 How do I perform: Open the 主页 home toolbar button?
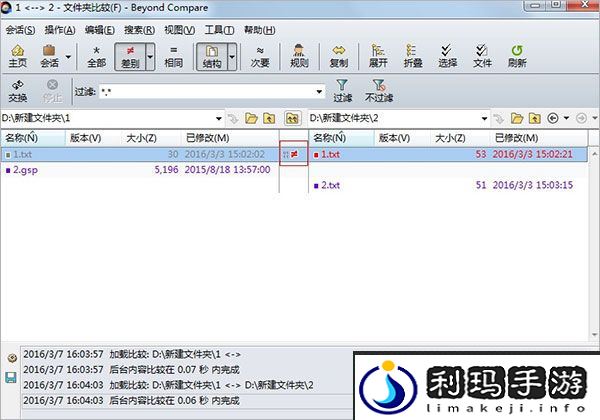click(x=18, y=56)
